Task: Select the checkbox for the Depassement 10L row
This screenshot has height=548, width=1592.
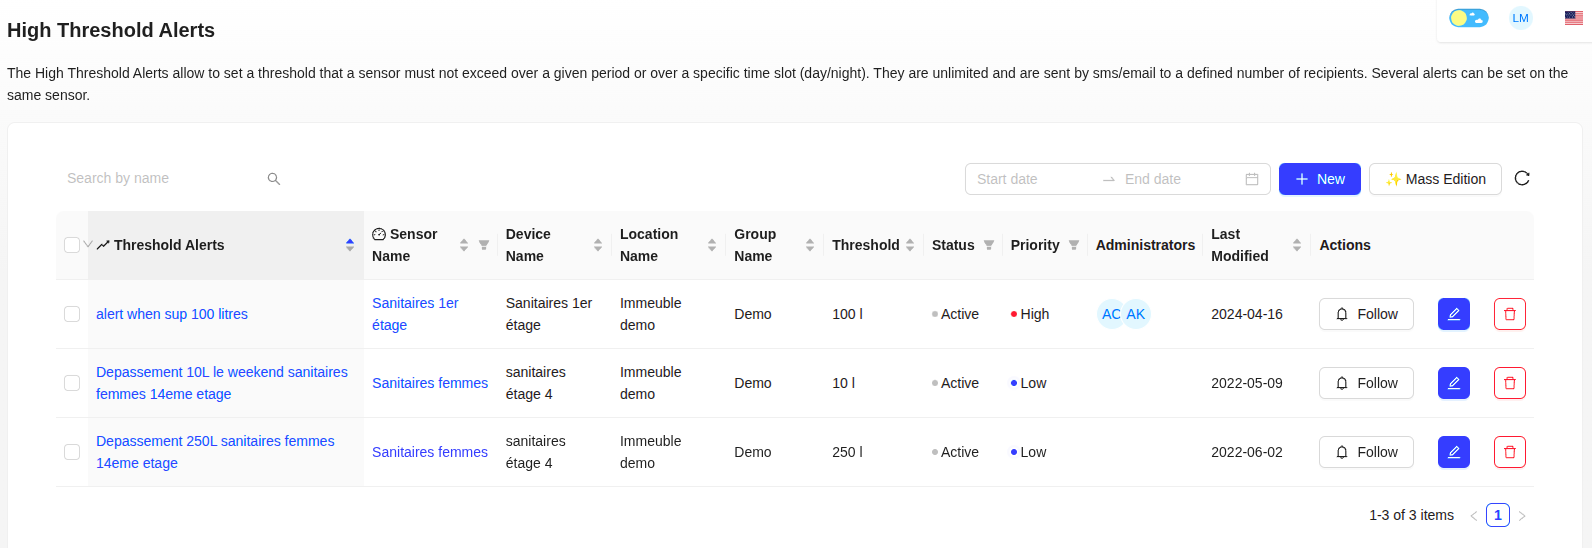Action: 72,383
